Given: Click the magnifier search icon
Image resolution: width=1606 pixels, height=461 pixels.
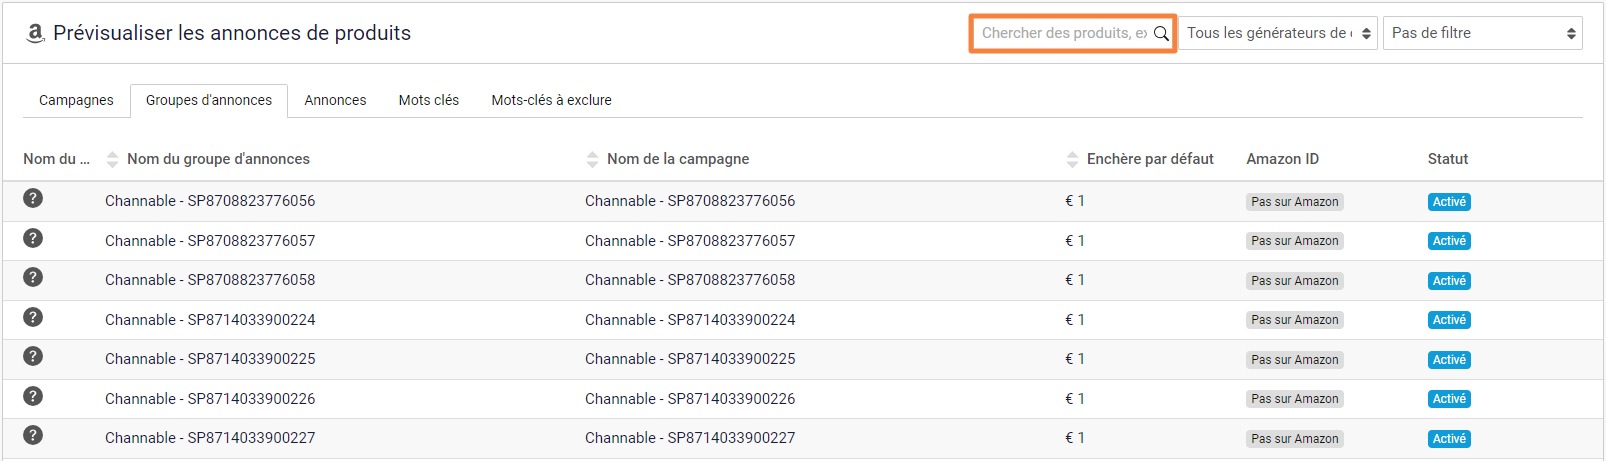Looking at the screenshot, I should click(1161, 33).
